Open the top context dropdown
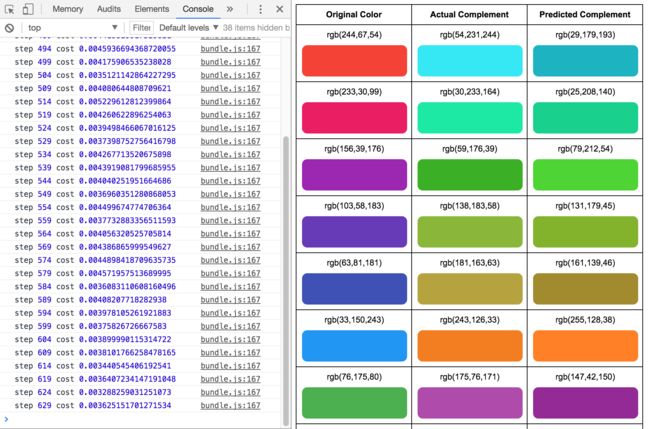This screenshot has height=429, width=650. tap(73, 28)
